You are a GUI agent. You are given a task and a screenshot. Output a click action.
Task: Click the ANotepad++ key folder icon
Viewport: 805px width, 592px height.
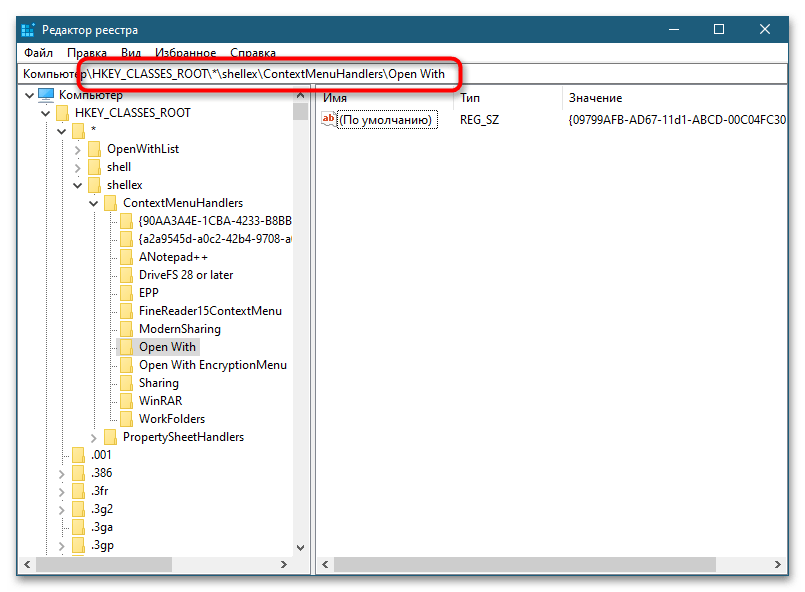tap(126, 257)
